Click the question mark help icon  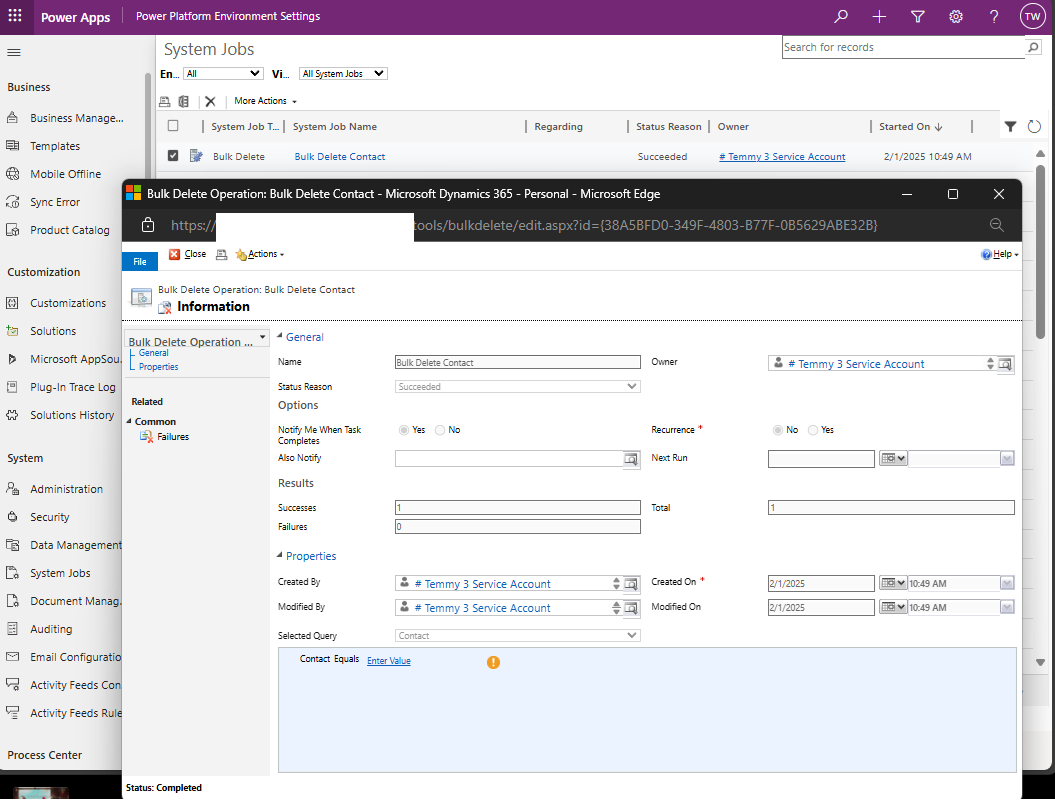pos(994,16)
